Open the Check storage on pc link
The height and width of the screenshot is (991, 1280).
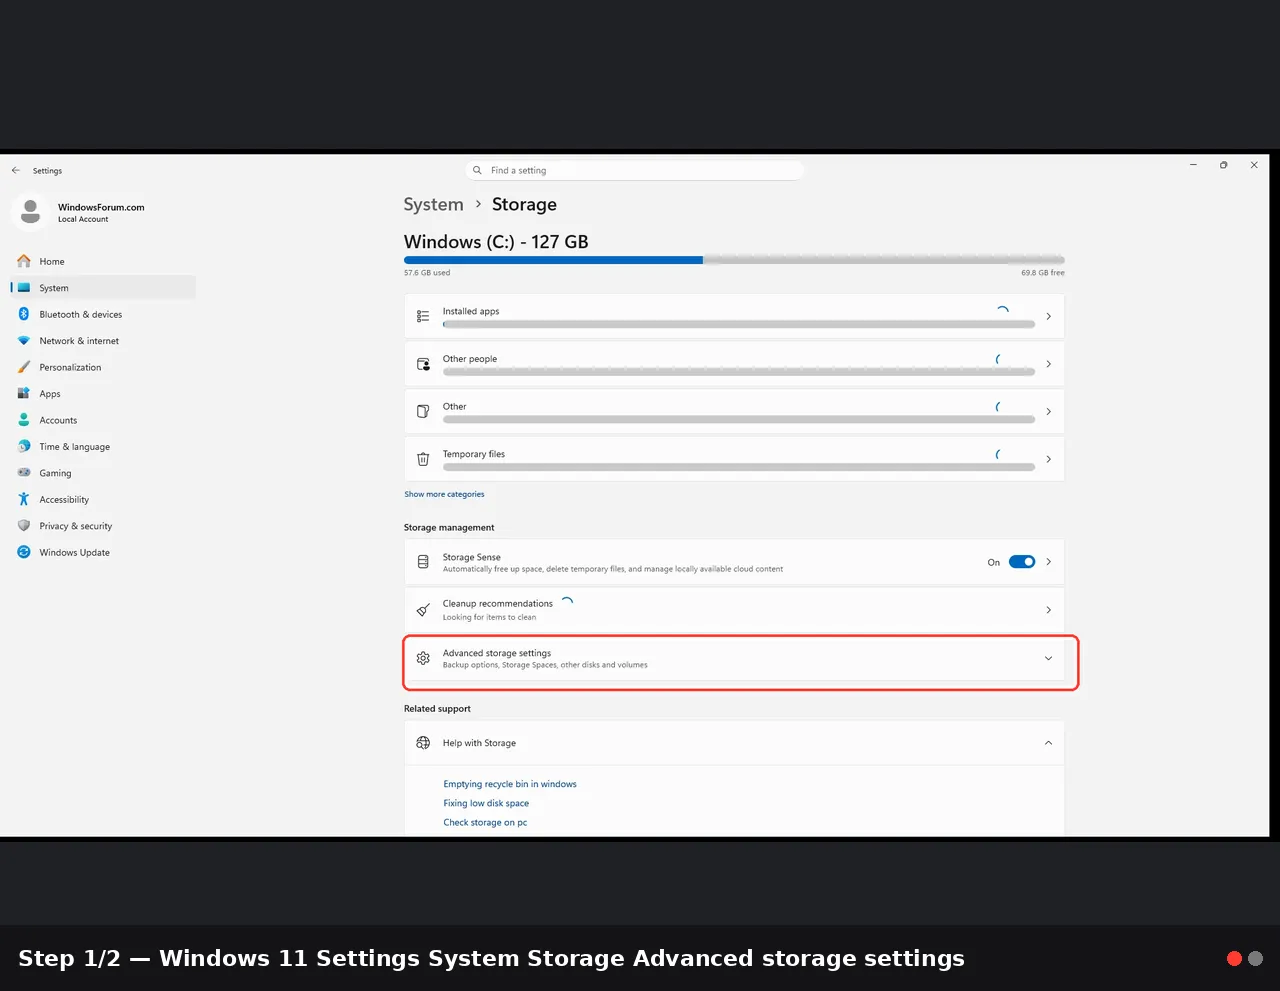click(x=485, y=822)
